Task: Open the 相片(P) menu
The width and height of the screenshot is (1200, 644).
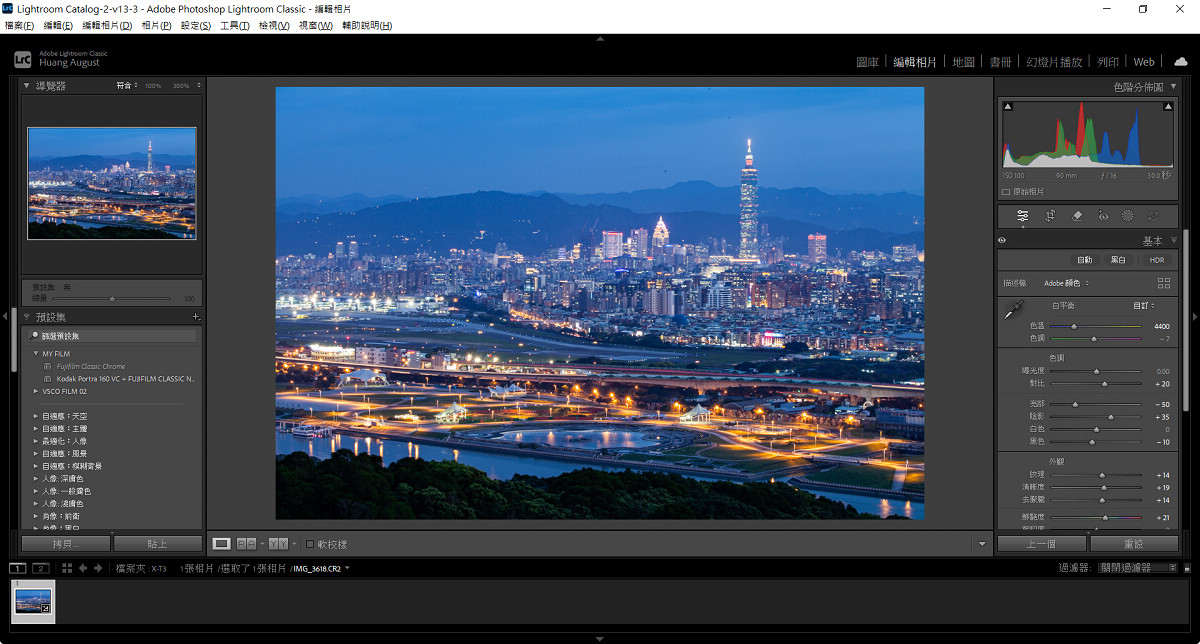Action: (156, 25)
